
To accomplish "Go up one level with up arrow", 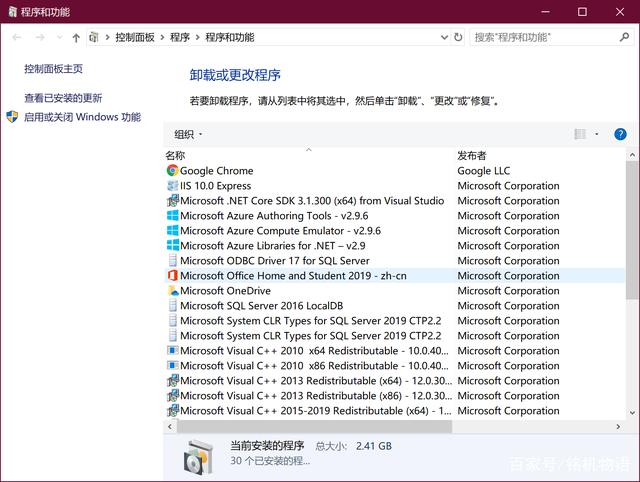I will pyautogui.click(x=76, y=38).
